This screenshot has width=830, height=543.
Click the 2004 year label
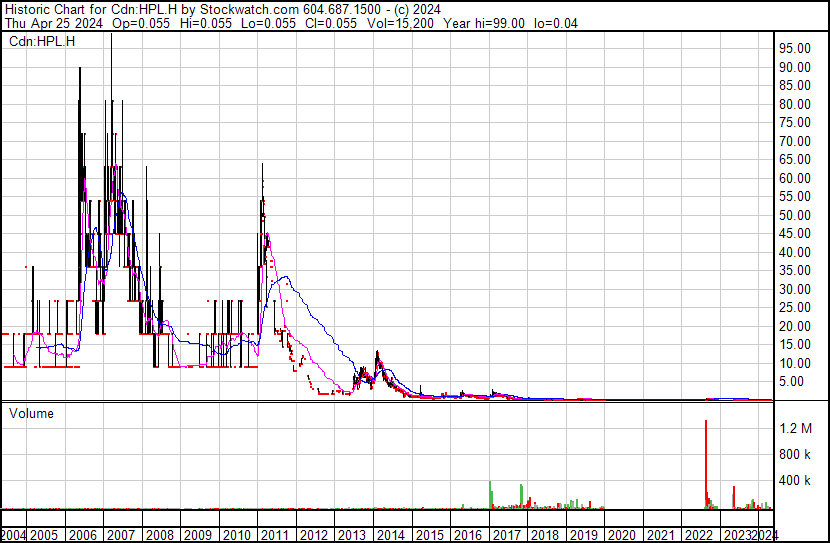13,535
